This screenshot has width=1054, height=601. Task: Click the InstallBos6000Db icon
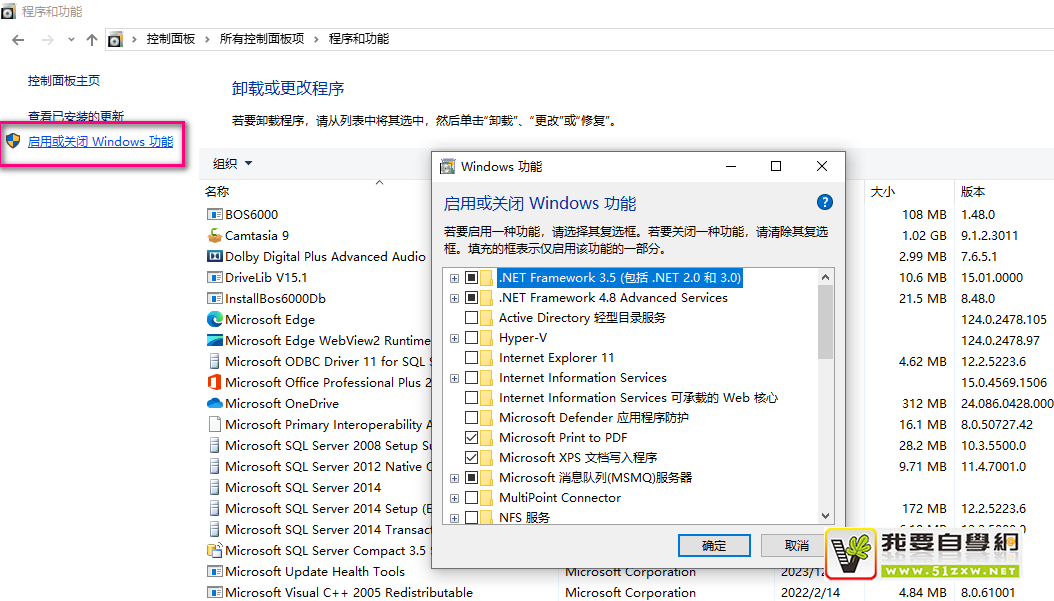click(x=214, y=298)
